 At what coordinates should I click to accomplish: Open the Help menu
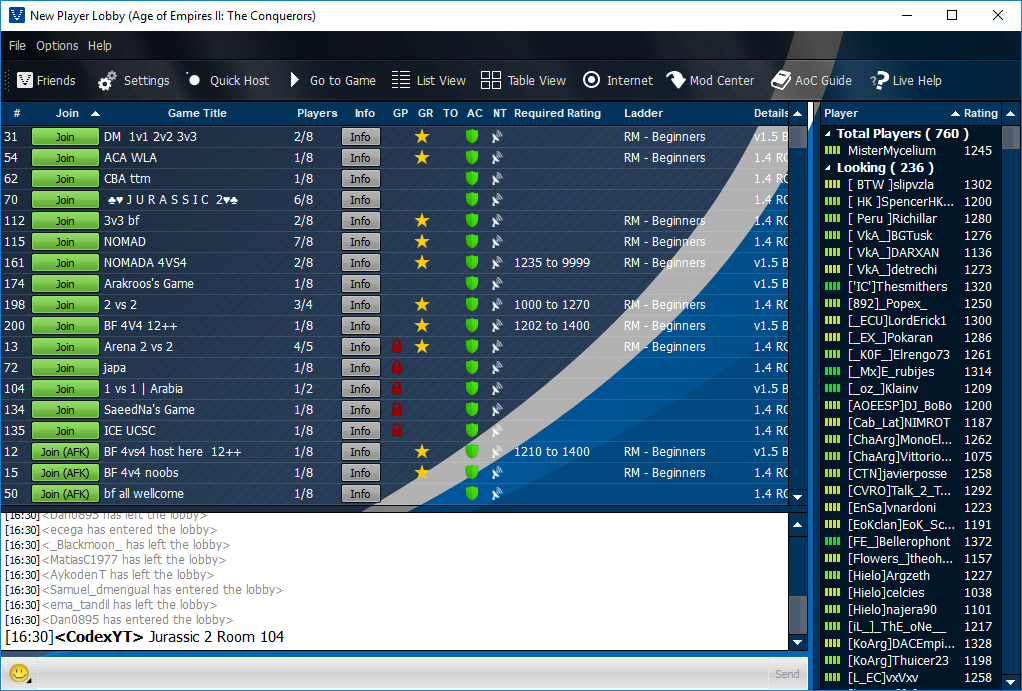point(100,46)
